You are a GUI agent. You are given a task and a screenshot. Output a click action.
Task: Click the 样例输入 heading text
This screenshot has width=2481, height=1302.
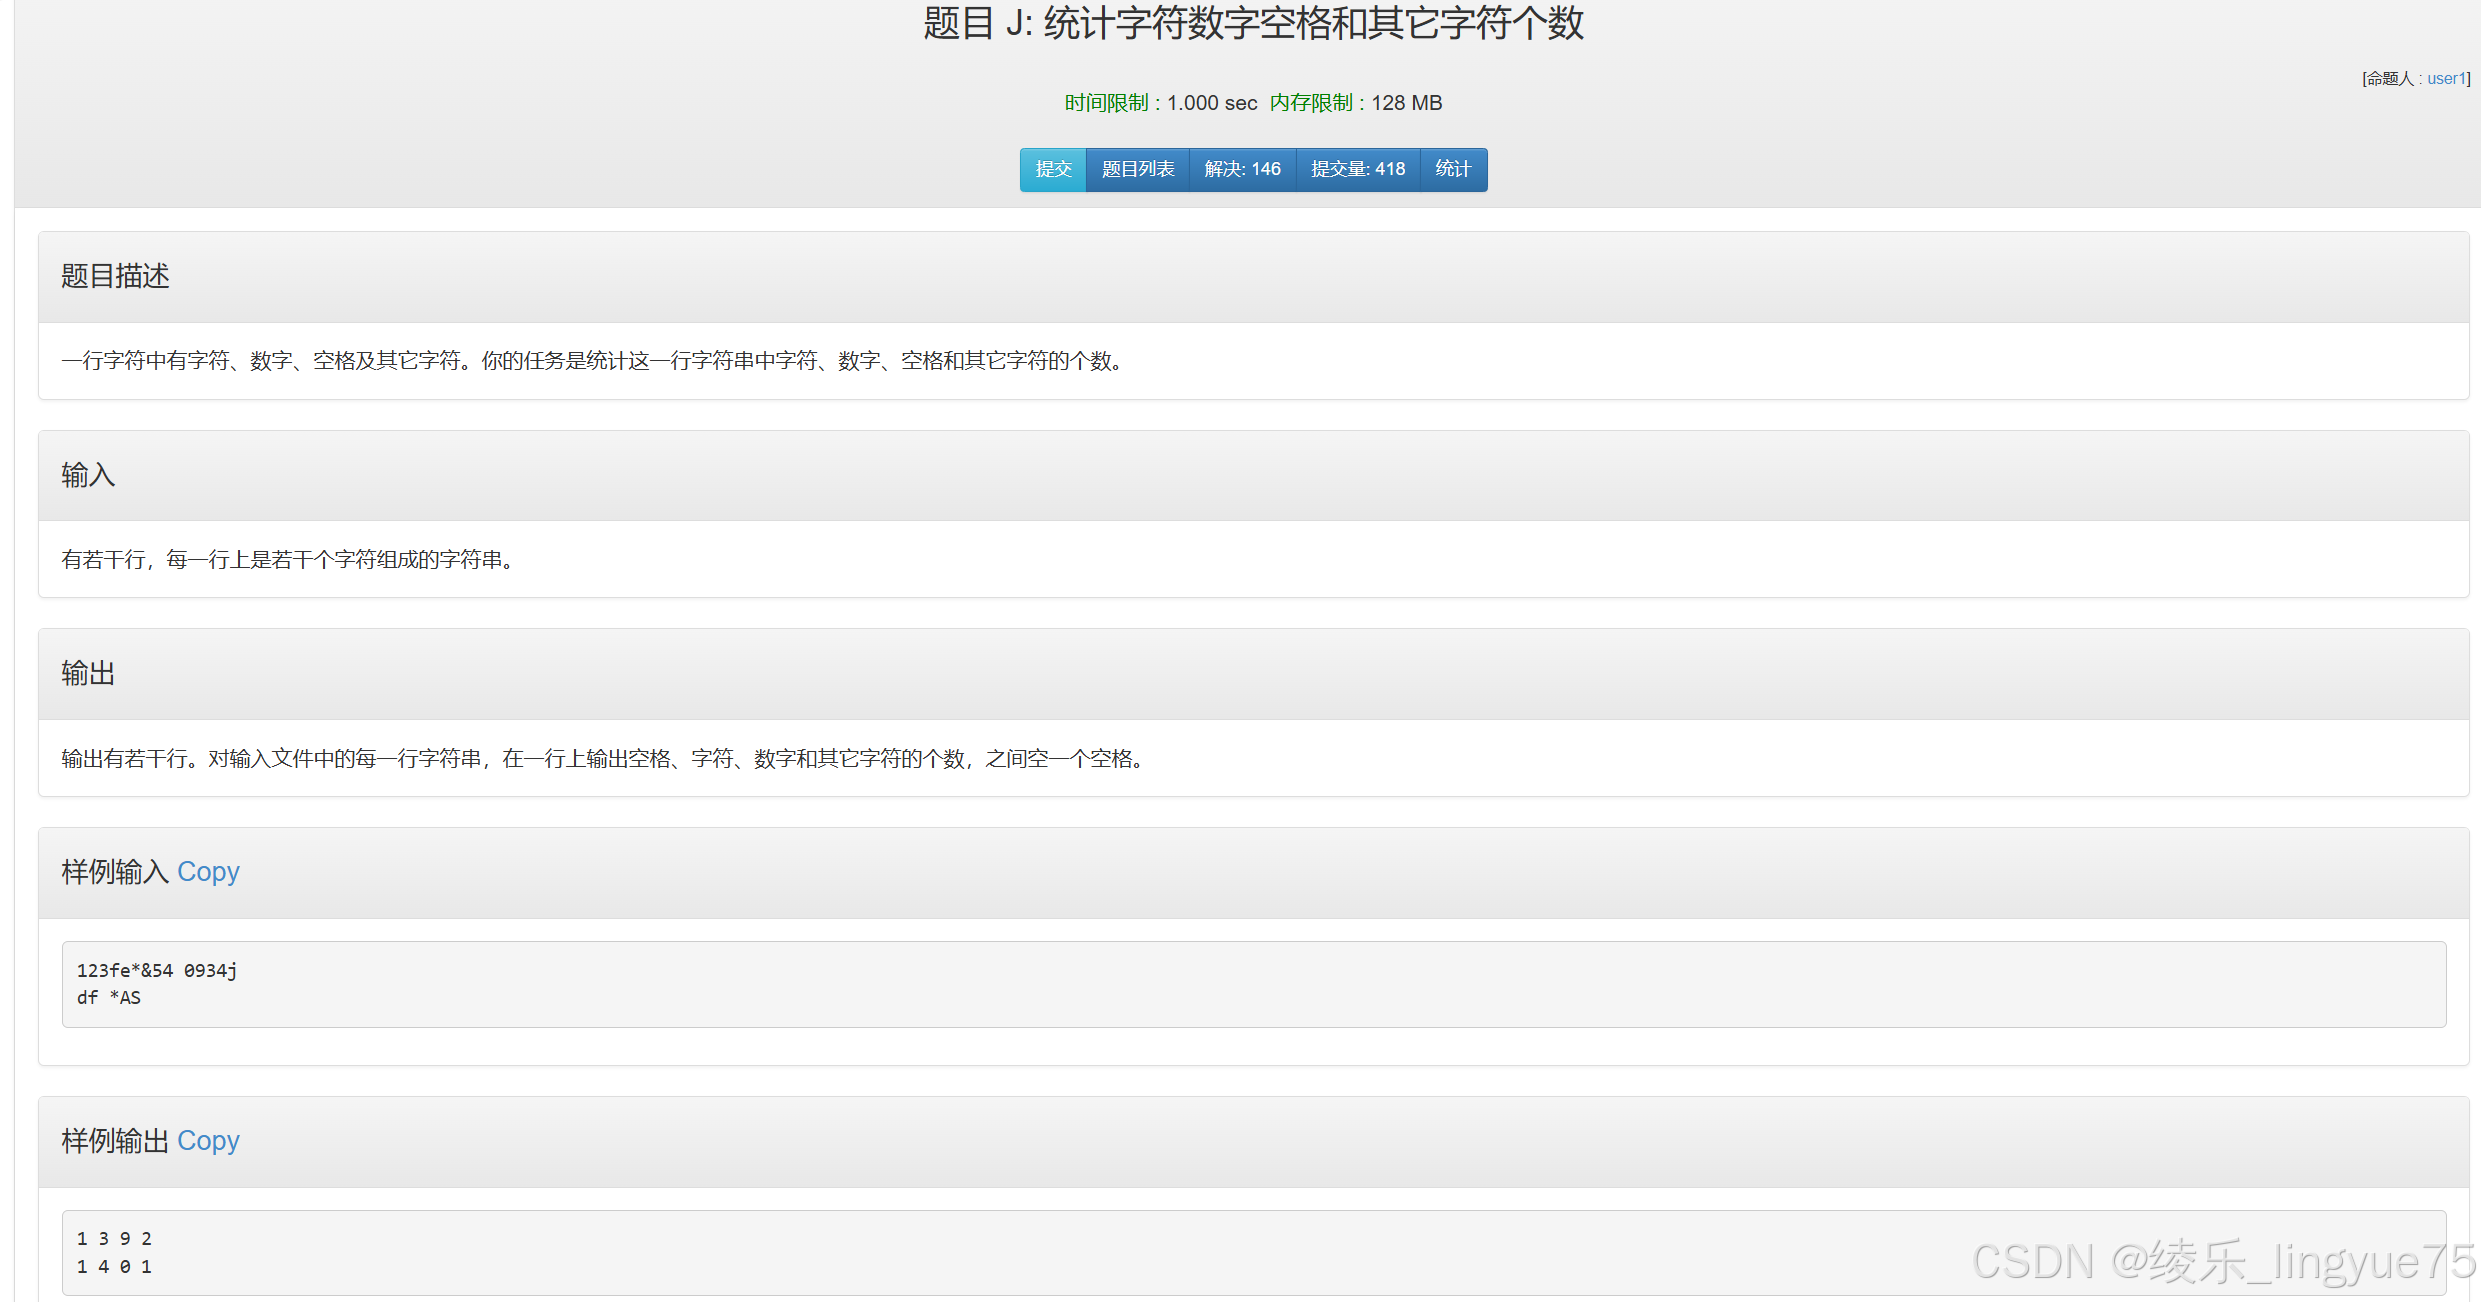(114, 872)
